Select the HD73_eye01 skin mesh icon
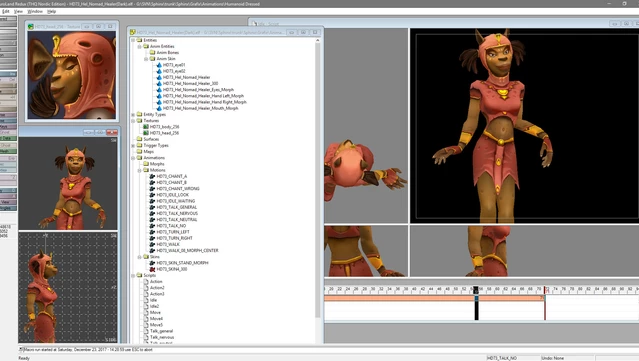 [159, 65]
